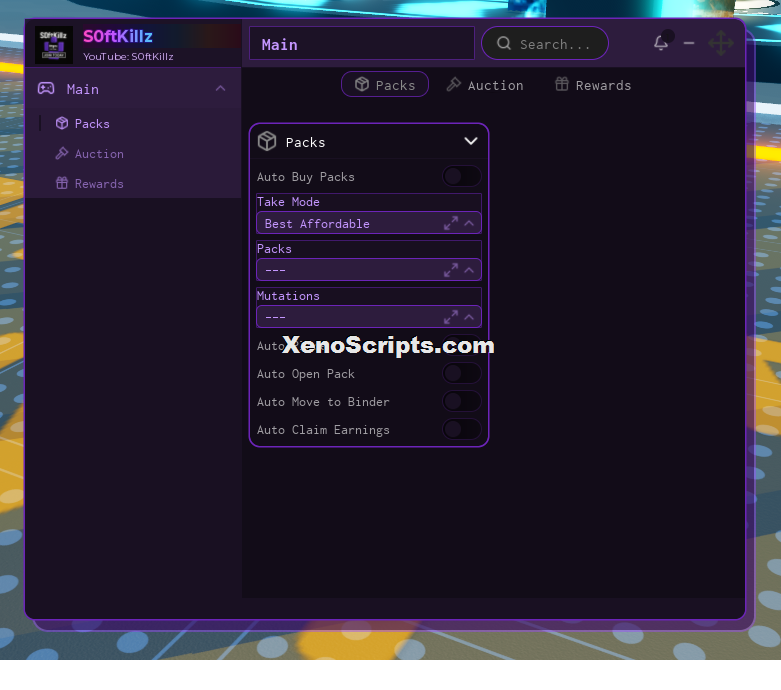This screenshot has width=781, height=690.
Task: Click the cube icon in the Packs panel header
Action: pos(267,141)
